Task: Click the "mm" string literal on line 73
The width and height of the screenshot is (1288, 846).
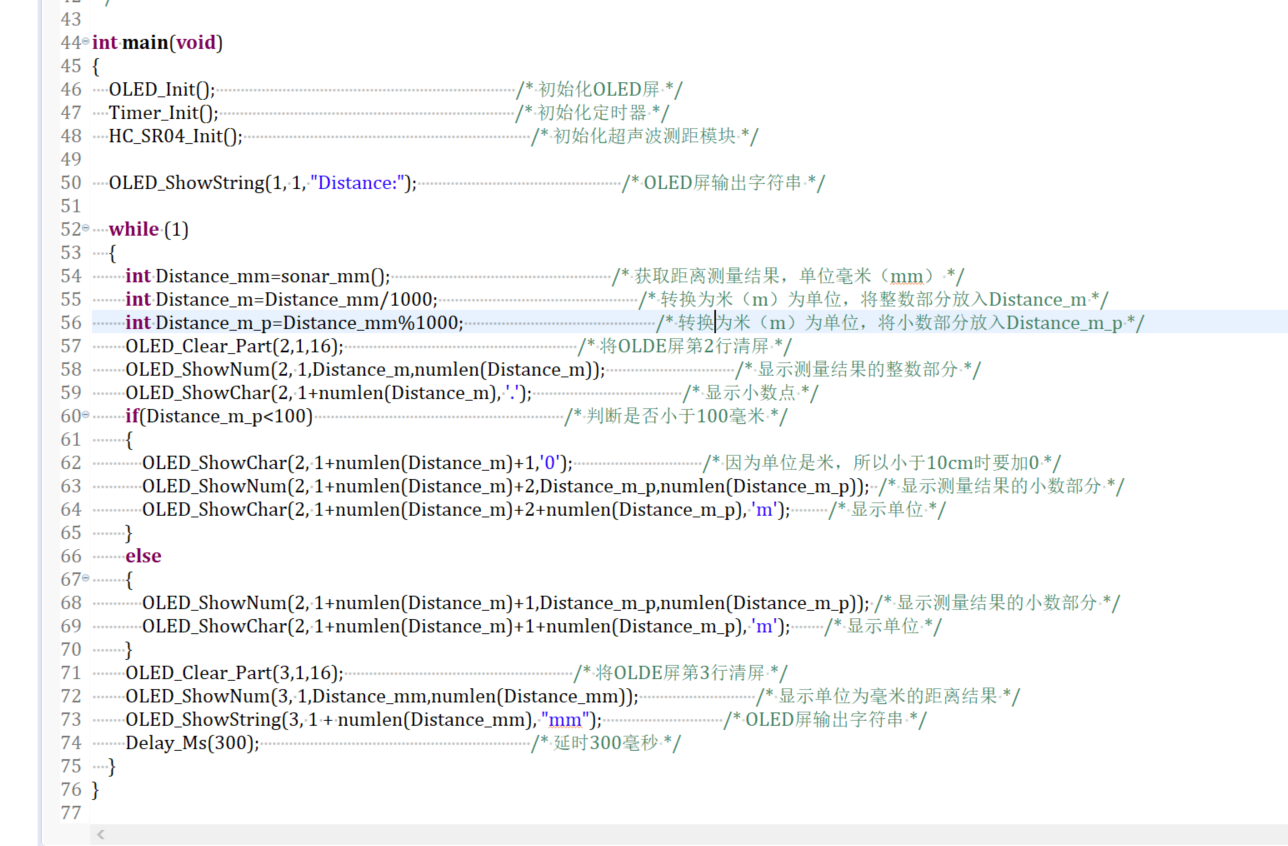Action: coord(564,719)
